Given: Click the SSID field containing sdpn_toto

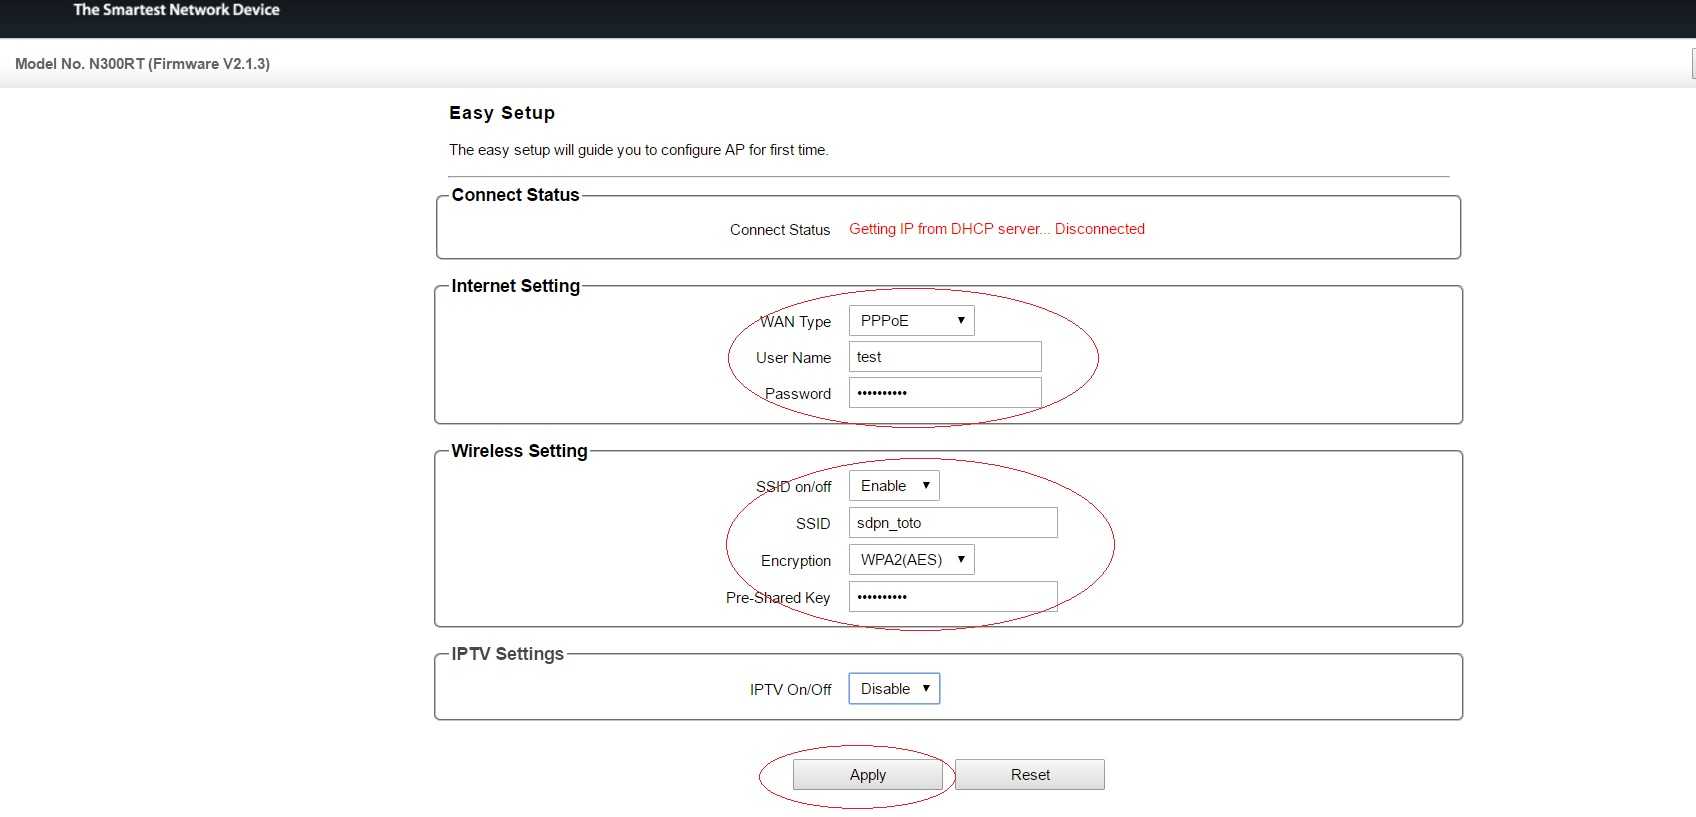Looking at the screenshot, I should 952,523.
